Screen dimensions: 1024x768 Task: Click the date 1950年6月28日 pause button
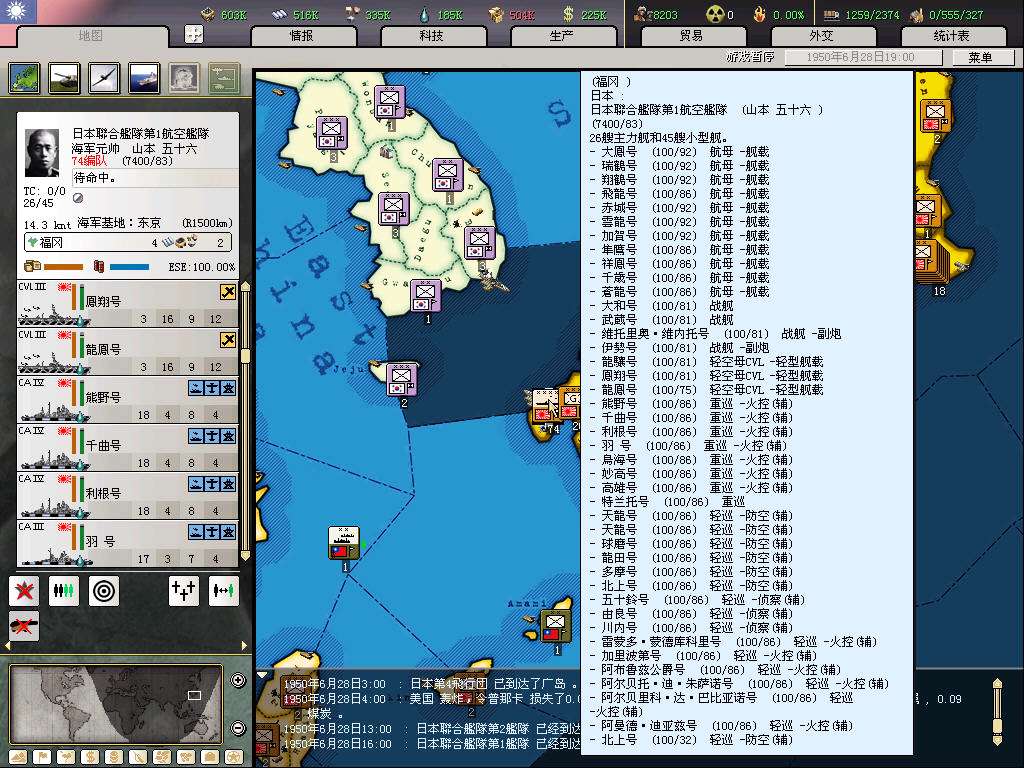coord(863,58)
